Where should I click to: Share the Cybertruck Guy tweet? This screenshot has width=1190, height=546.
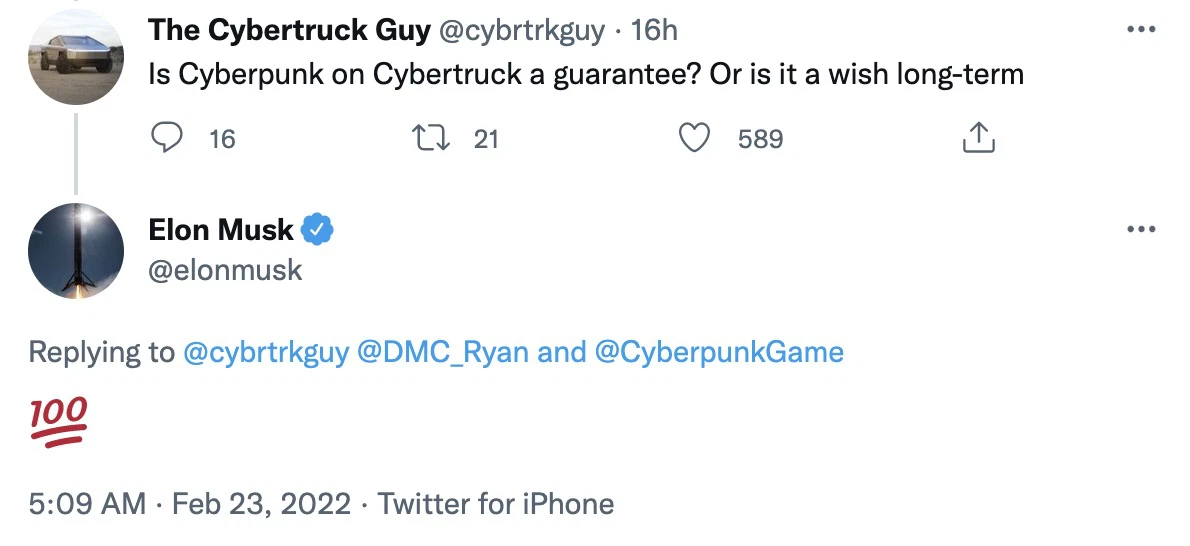pos(978,138)
